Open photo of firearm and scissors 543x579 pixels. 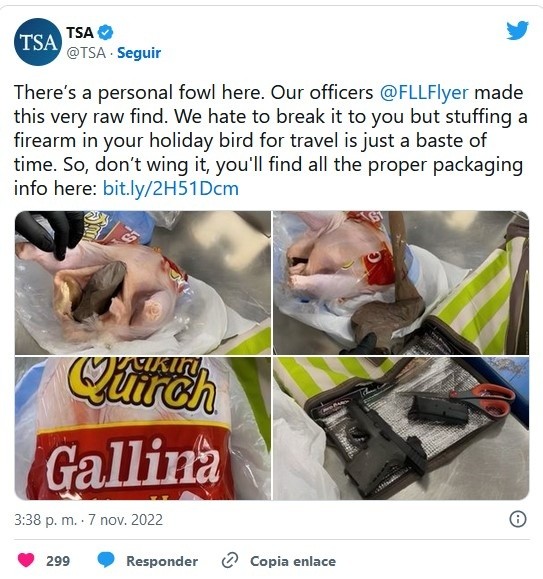pos(401,428)
